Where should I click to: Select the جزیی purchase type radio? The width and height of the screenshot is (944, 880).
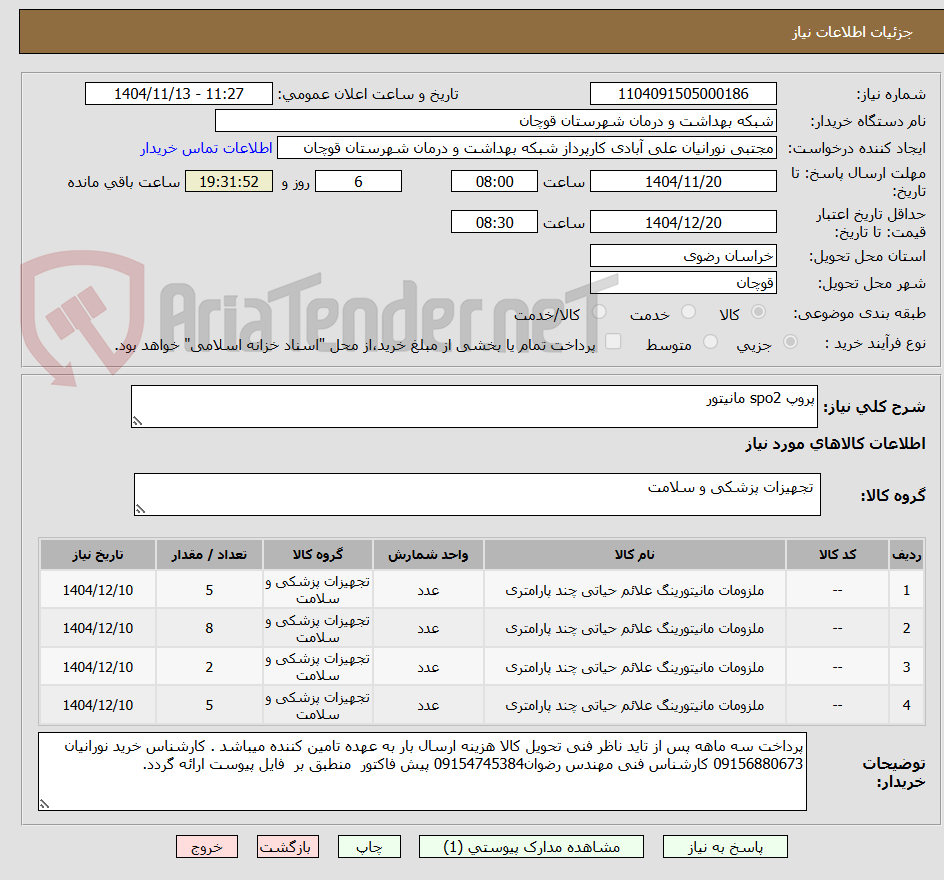790,342
